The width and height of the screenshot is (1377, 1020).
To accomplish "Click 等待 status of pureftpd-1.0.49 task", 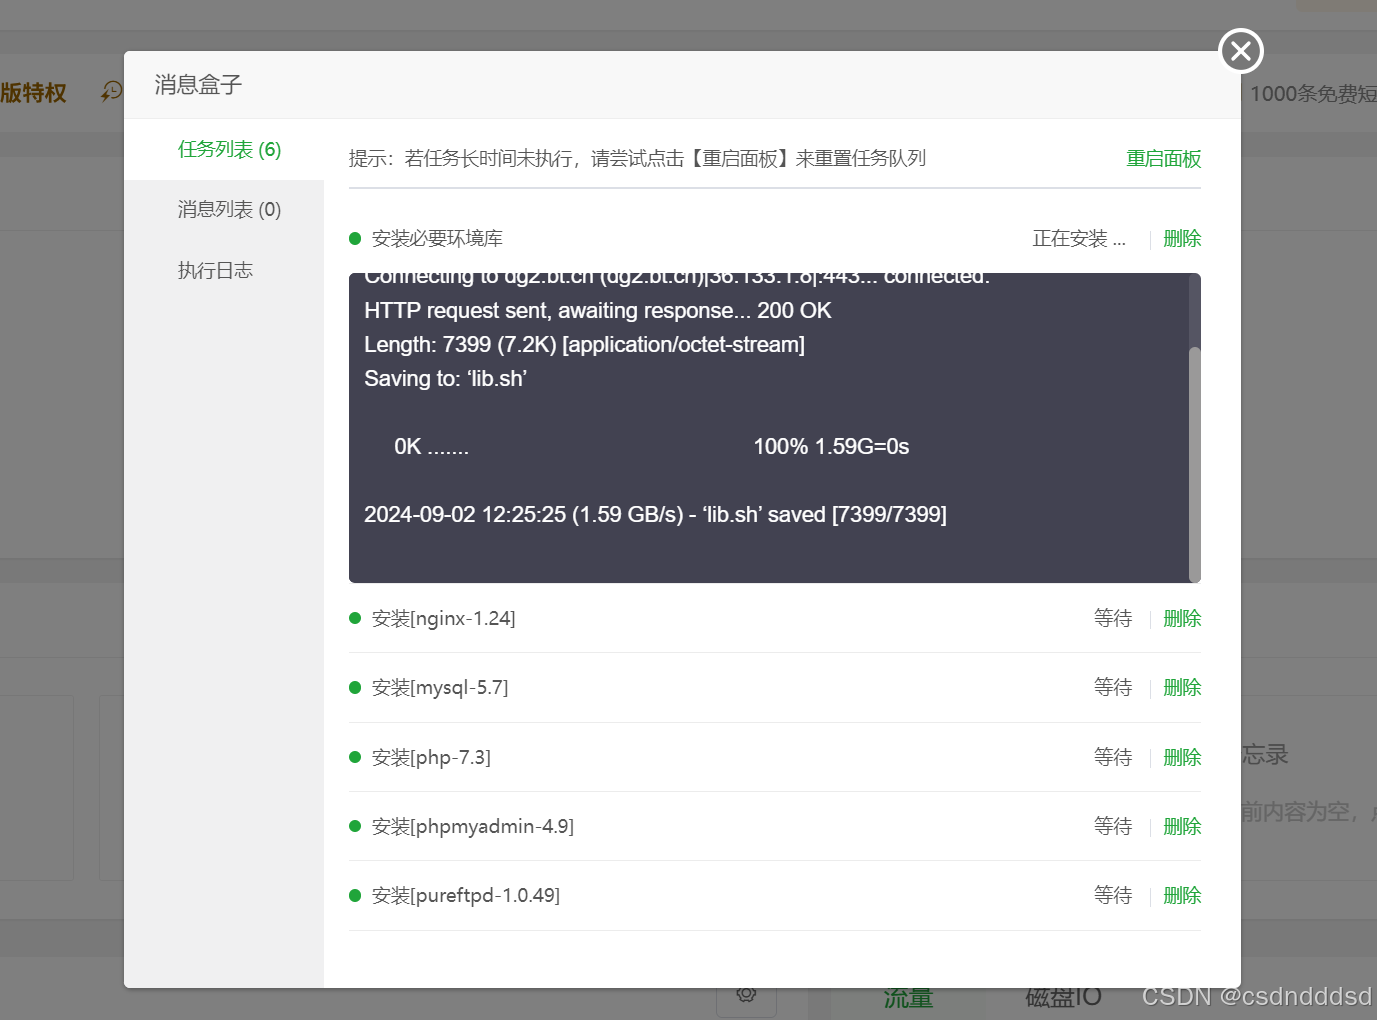I will pyautogui.click(x=1113, y=896).
